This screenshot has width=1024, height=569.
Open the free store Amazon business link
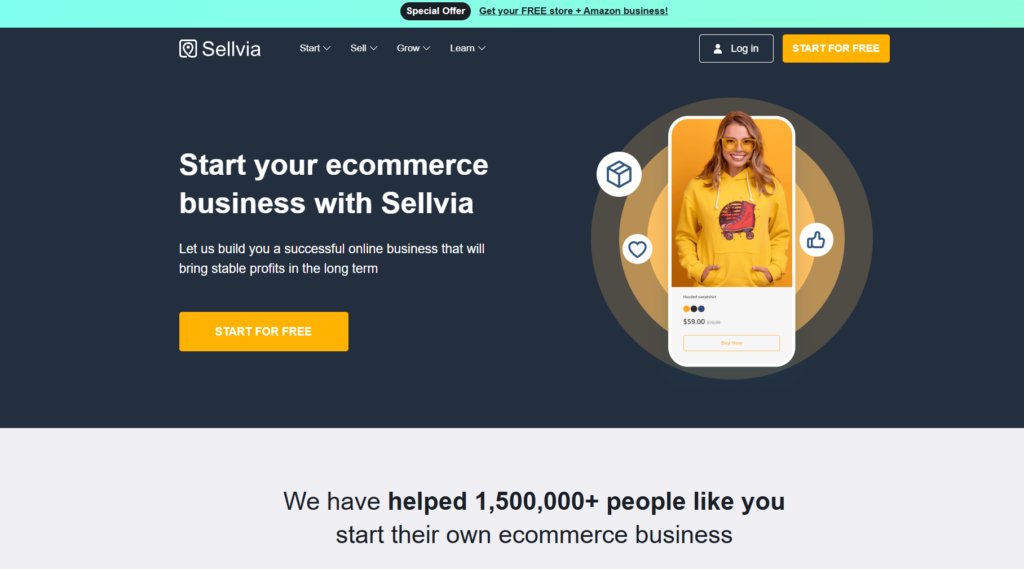[x=573, y=11]
